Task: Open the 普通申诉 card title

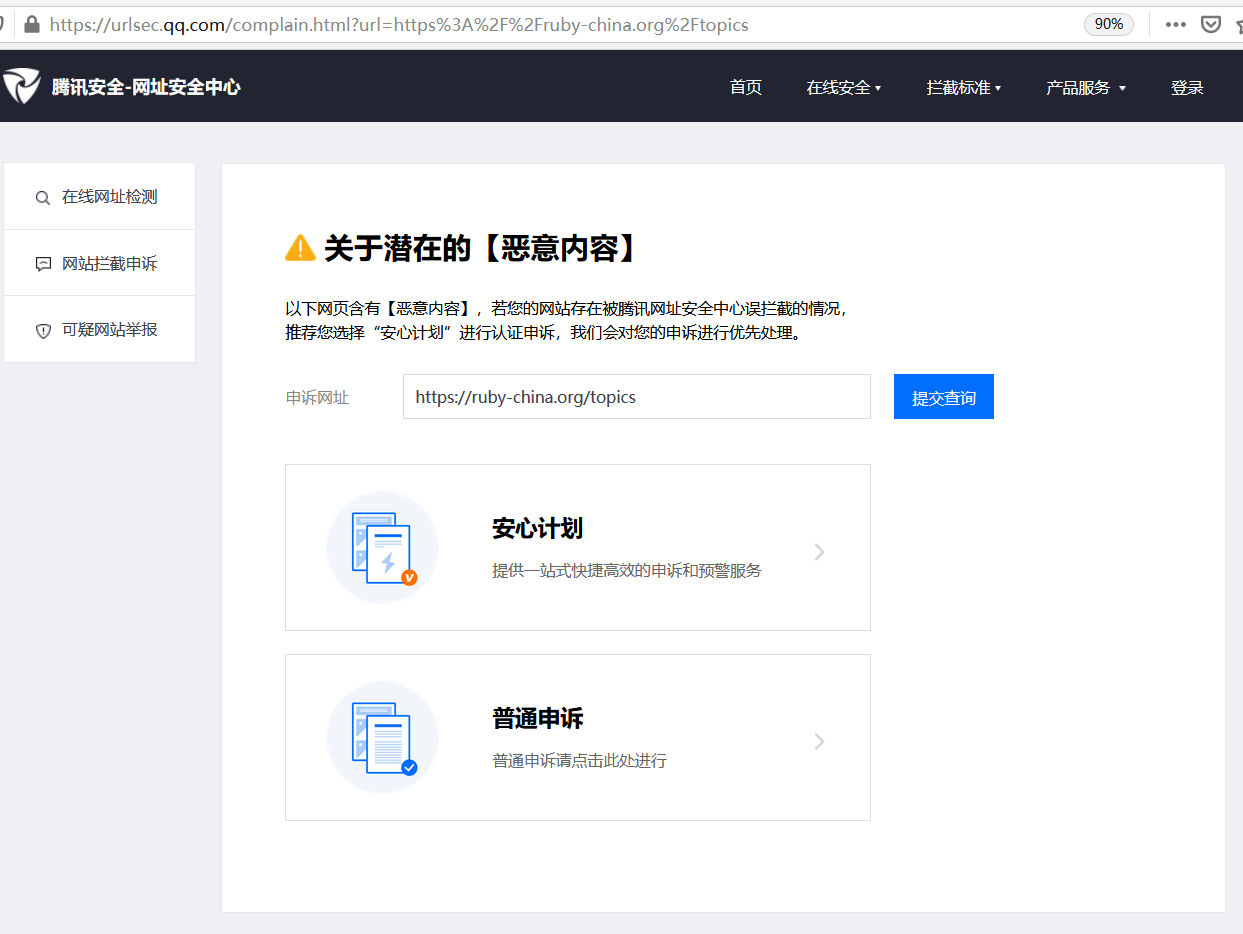Action: click(538, 719)
